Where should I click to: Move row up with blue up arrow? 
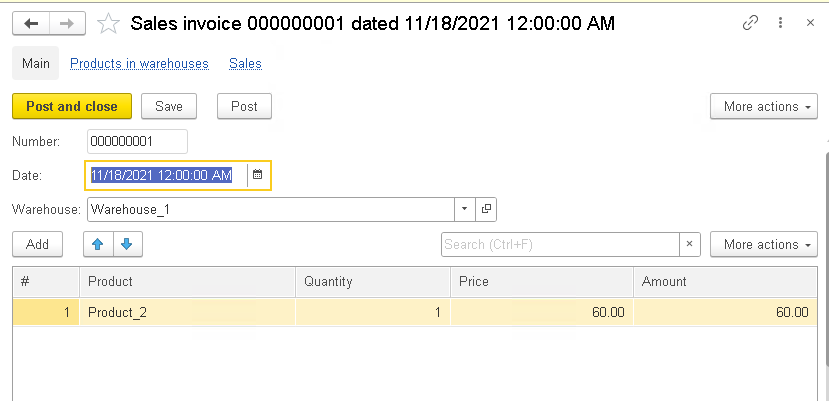pos(98,244)
